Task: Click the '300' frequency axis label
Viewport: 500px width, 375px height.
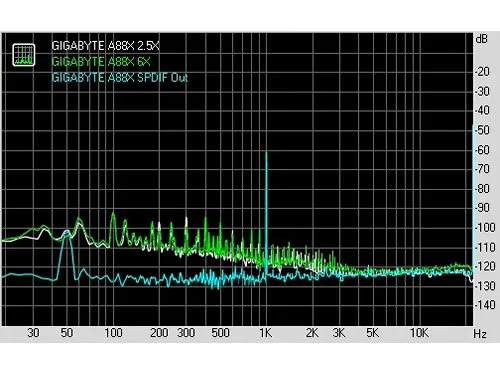Action: click(x=186, y=333)
